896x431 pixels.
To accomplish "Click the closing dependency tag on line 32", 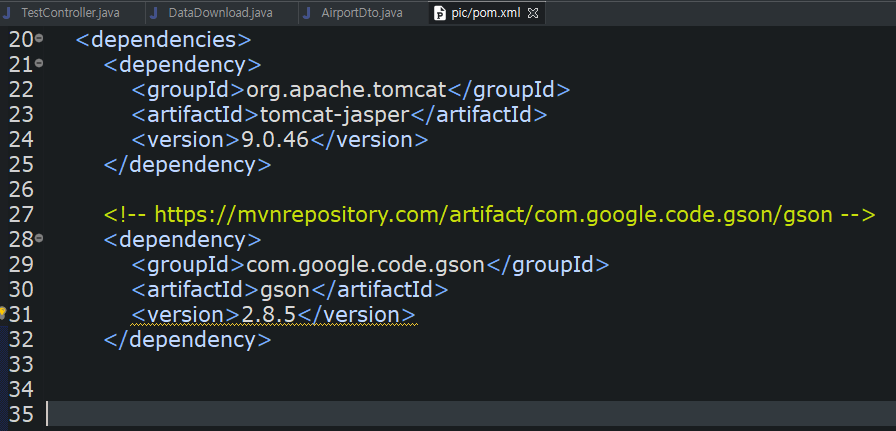I will pyautogui.click(x=187, y=340).
